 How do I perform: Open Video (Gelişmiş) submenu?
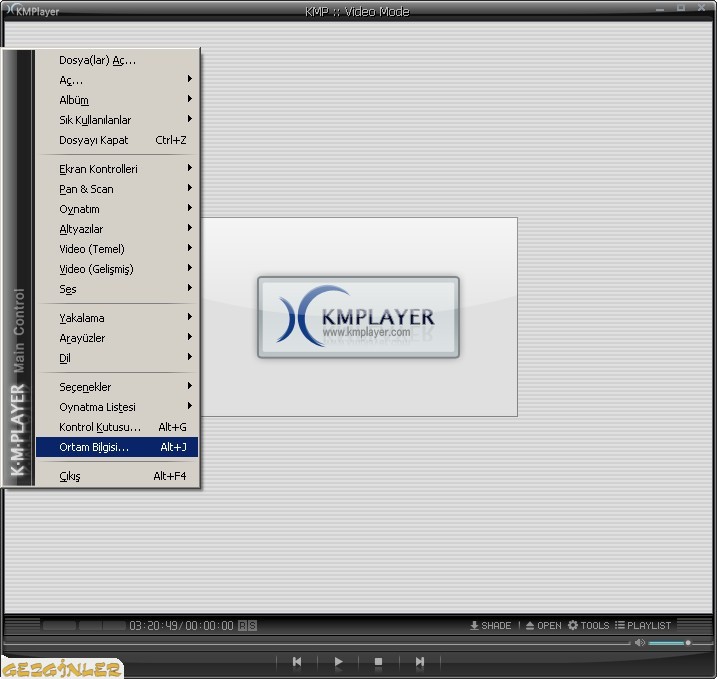click(x=117, y=269)
